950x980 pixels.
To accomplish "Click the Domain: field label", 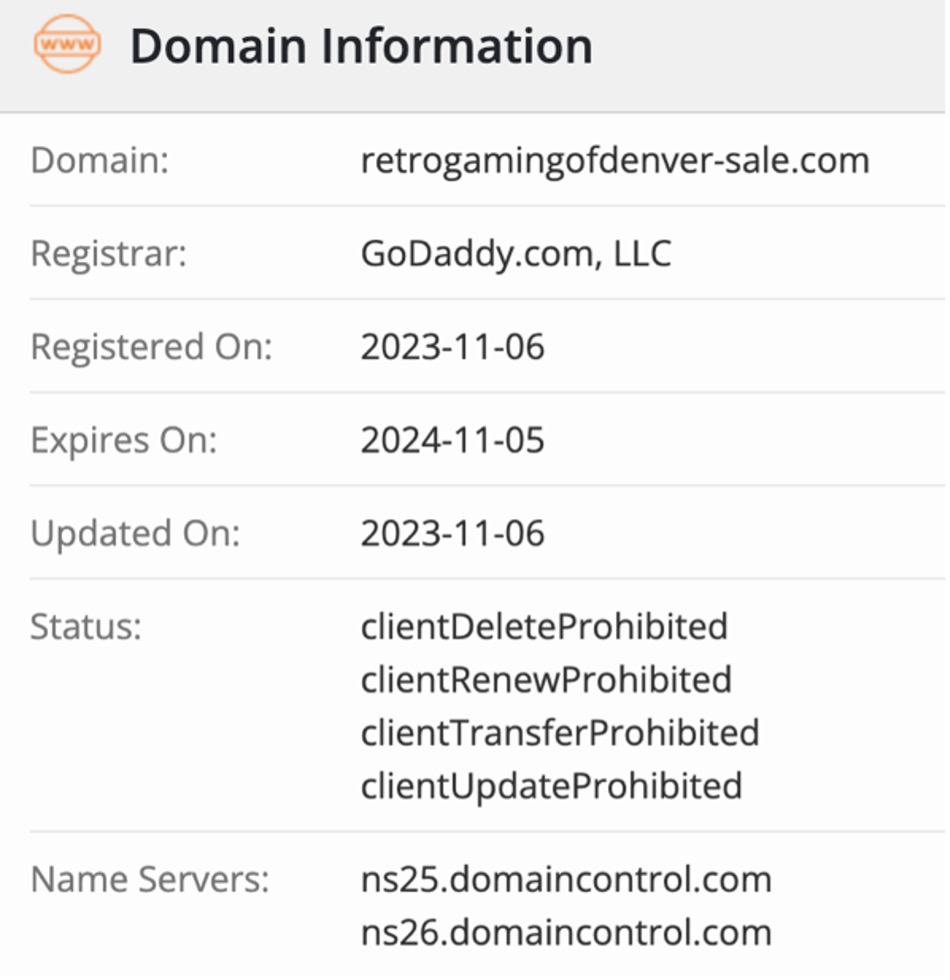I will 100,160.
